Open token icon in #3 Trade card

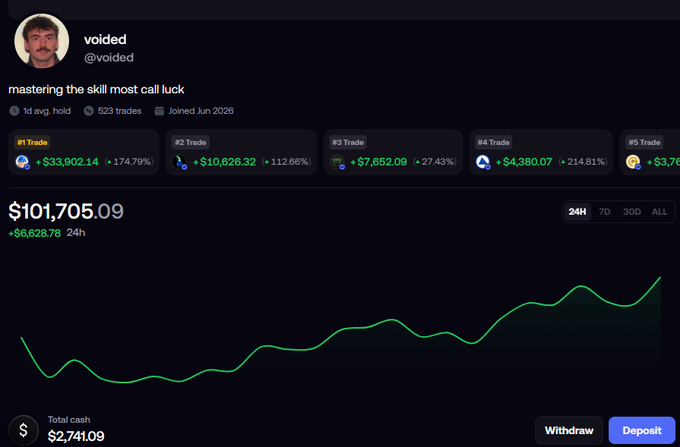coord(337,162)
